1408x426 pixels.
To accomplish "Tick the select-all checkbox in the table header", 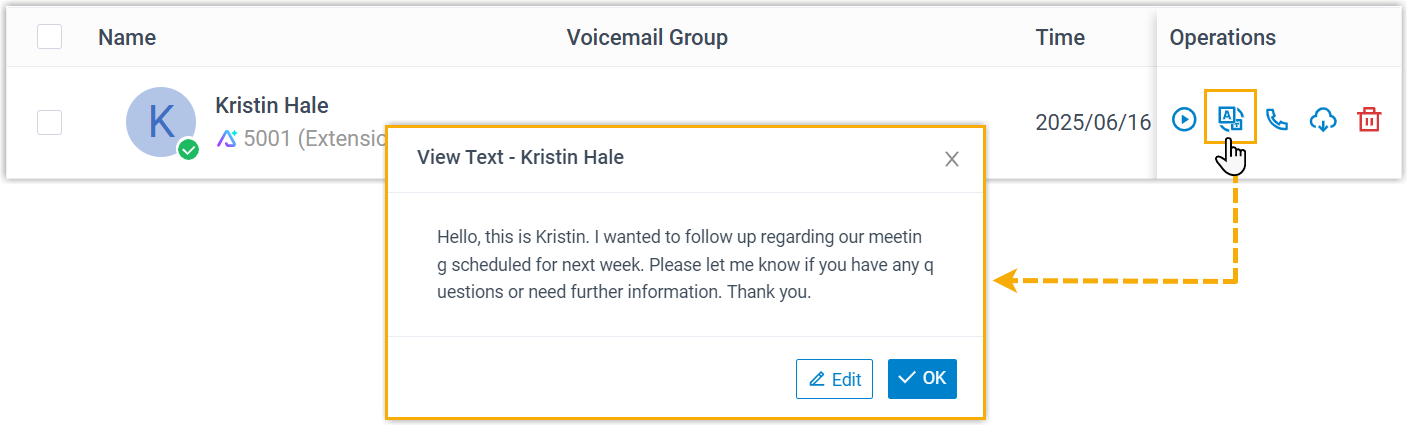I will (x=49, y=37).
